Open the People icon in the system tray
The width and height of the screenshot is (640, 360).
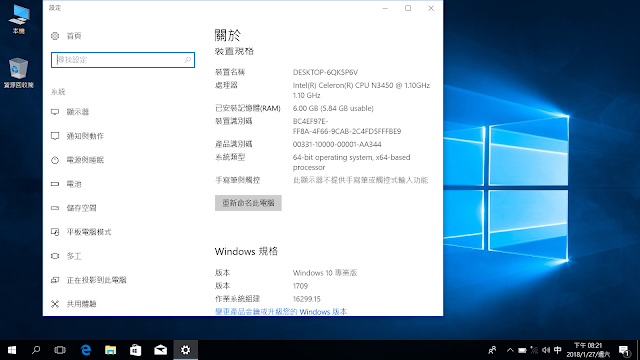(x=493, y=350)
